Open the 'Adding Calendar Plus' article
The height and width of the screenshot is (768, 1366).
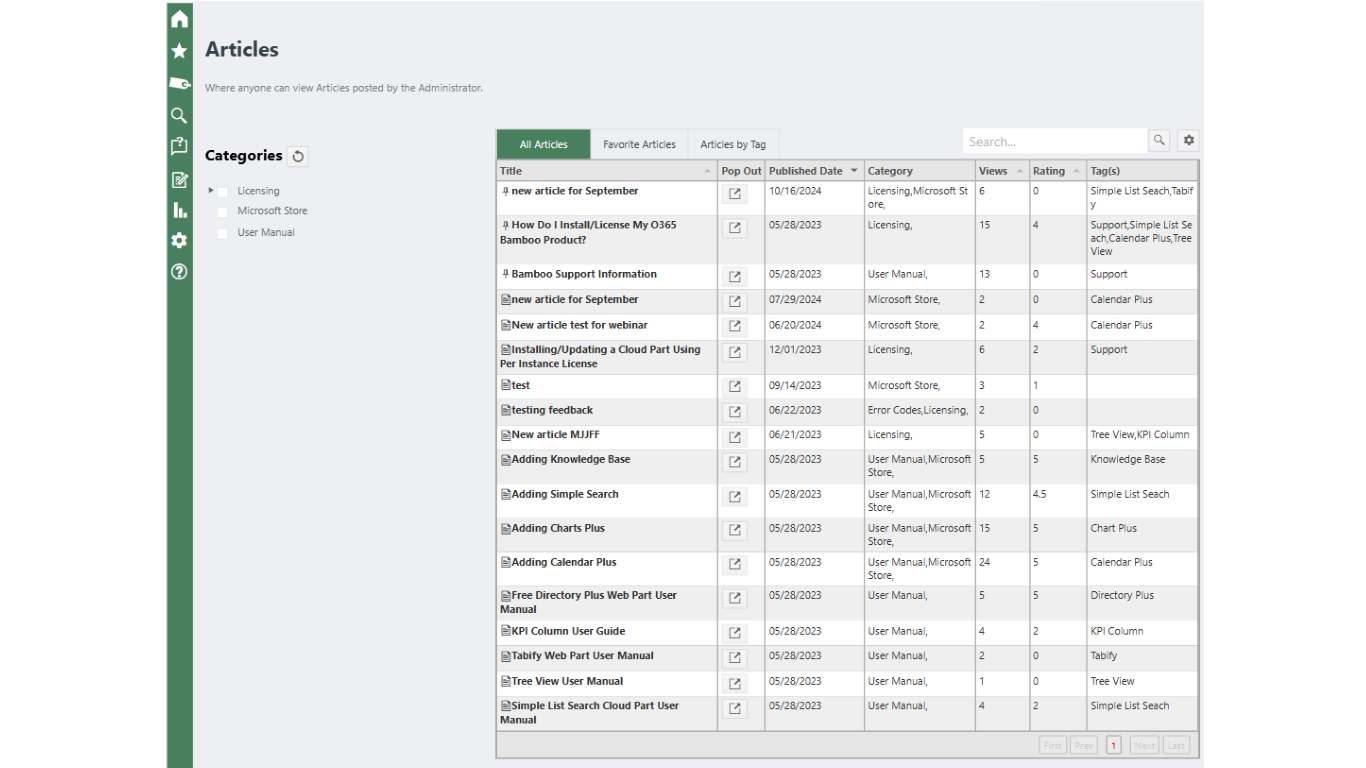(x=564, y=562)
